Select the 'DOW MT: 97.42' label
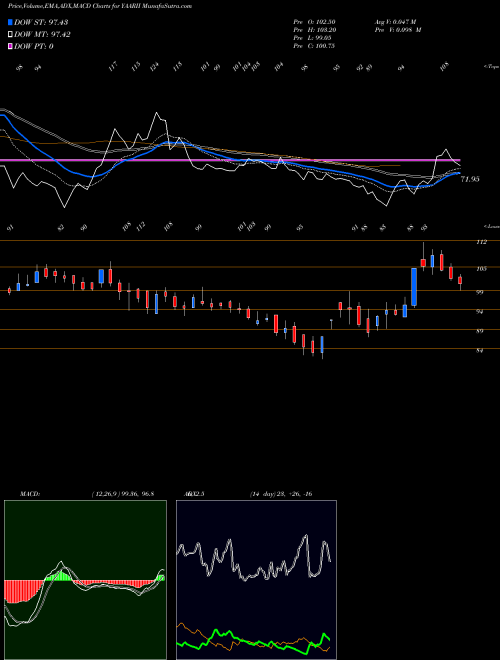Image resolution: width=500 pixels, height=660 pixels. tap(42, 35)
